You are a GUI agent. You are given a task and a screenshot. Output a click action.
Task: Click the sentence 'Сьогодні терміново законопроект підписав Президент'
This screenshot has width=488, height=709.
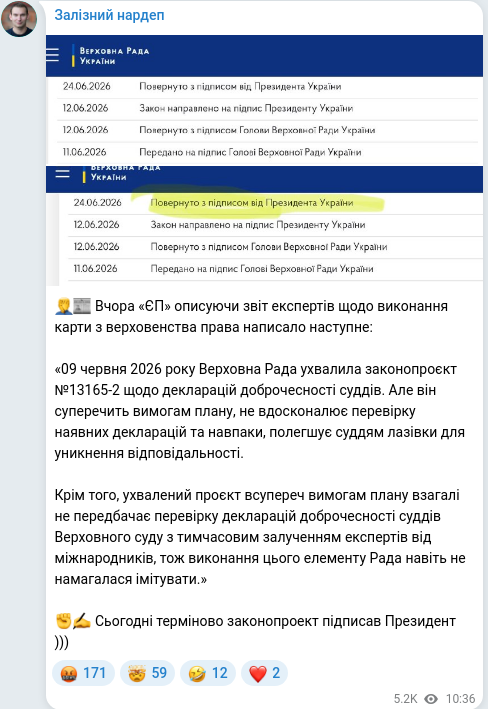point(275,621)
